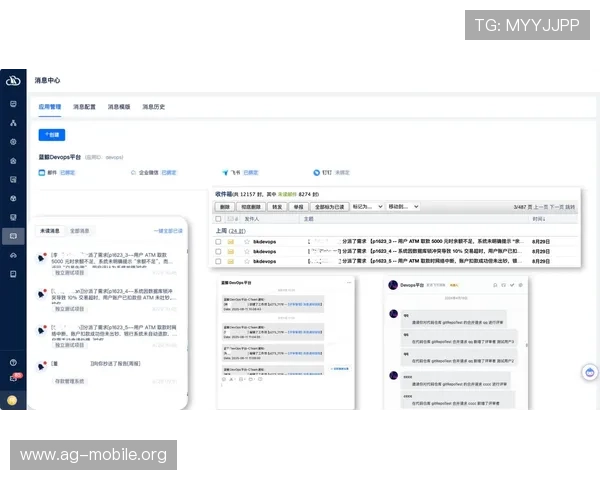Open the 标记为 dropdown
Image resolution: width=600 pixels, height=480 pixels.
coord(367,207)
